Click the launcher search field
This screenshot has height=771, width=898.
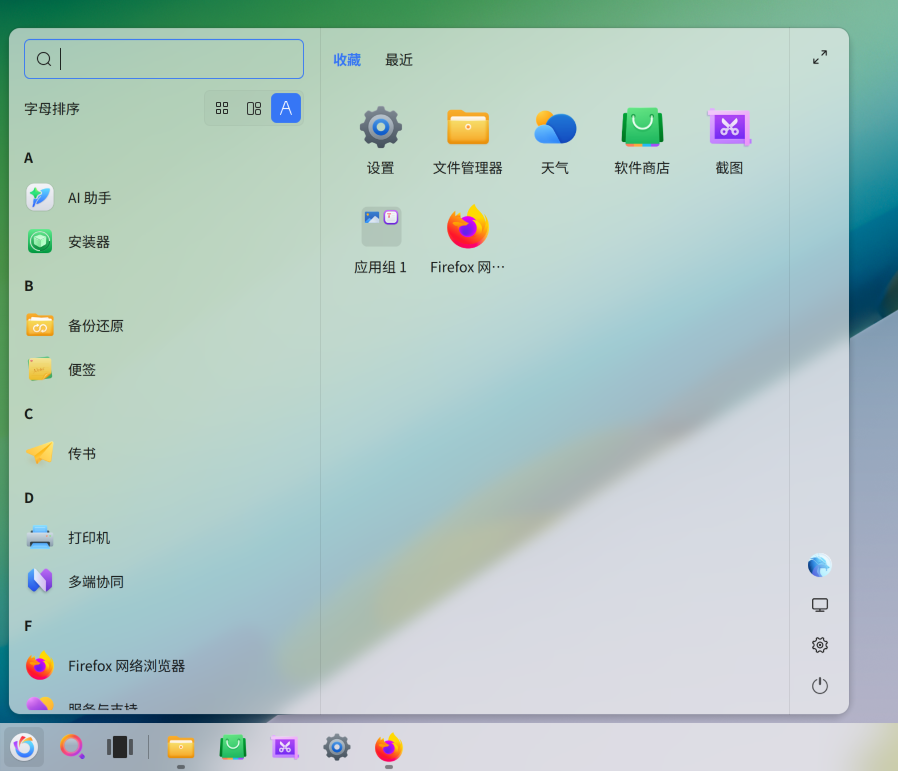164,59
